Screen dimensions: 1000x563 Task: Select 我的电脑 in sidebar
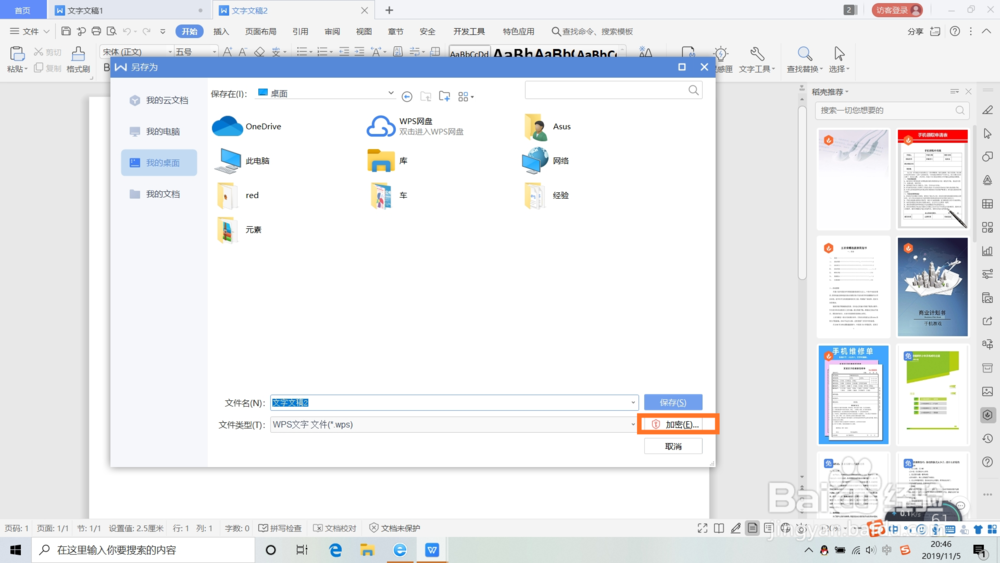click(159, 131)
